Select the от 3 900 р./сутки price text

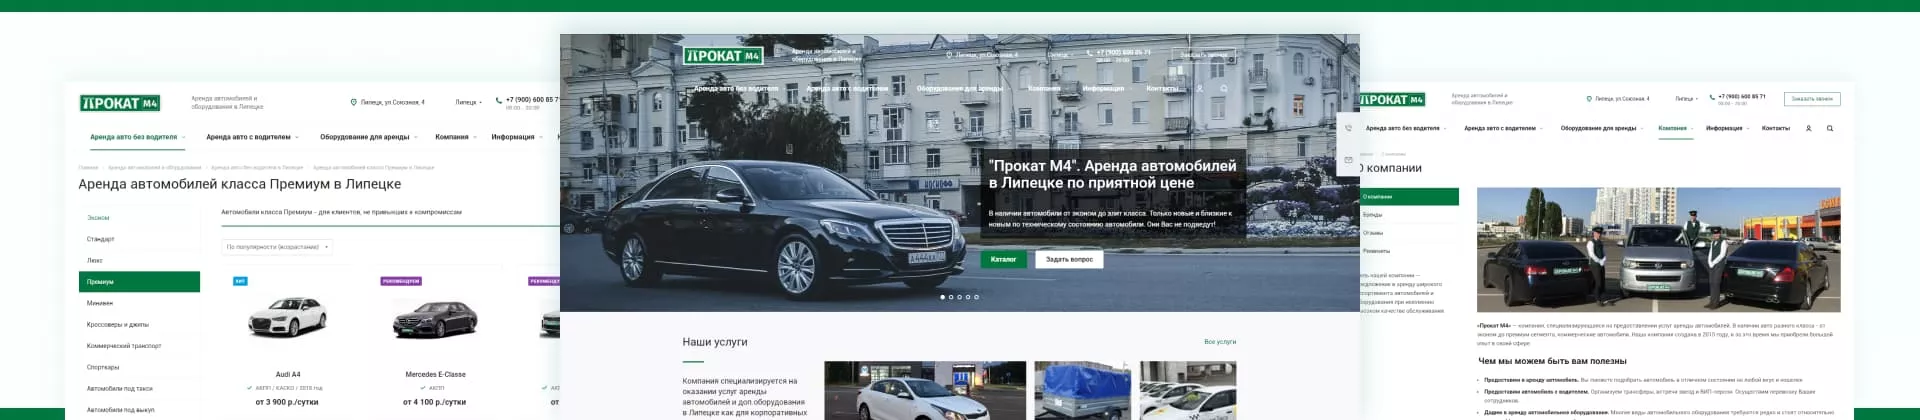click(x=288, y=402)
